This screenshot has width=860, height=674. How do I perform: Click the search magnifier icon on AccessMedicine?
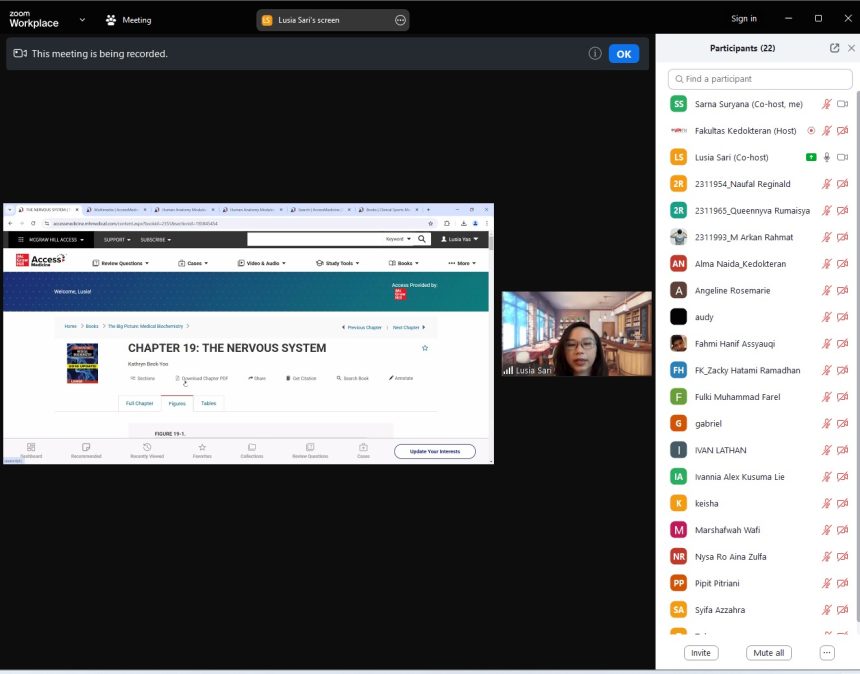pyautogui.click(x=422, y=239)
